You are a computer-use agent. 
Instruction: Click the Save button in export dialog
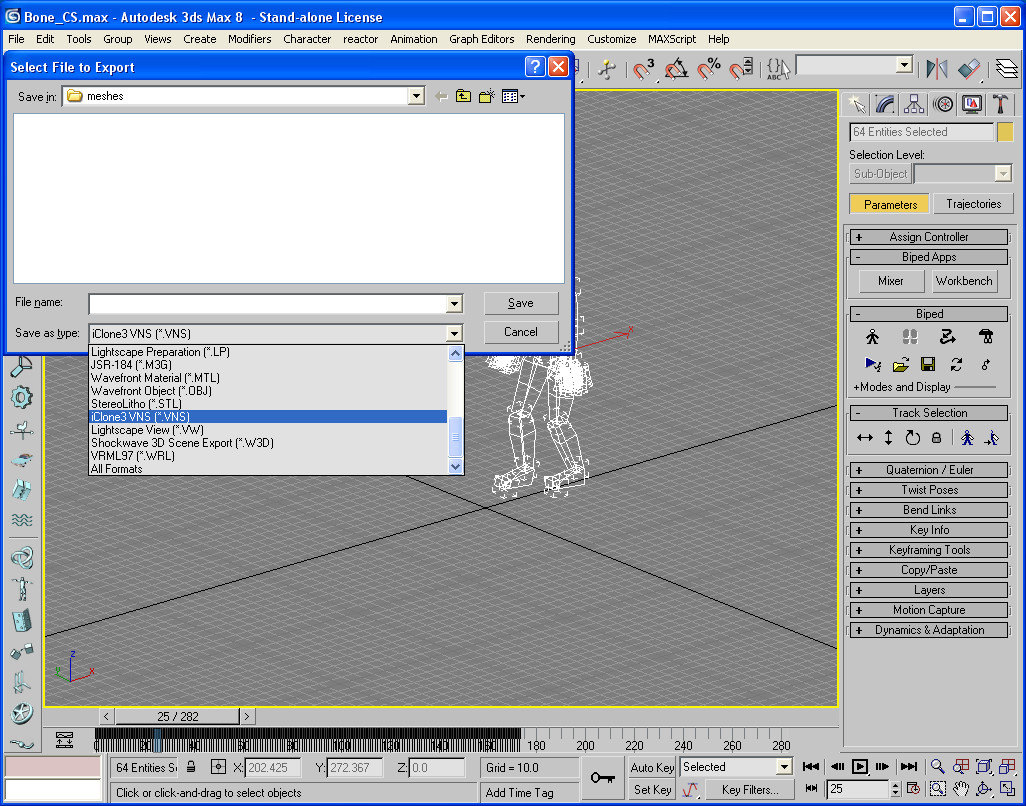pos(521,303)
